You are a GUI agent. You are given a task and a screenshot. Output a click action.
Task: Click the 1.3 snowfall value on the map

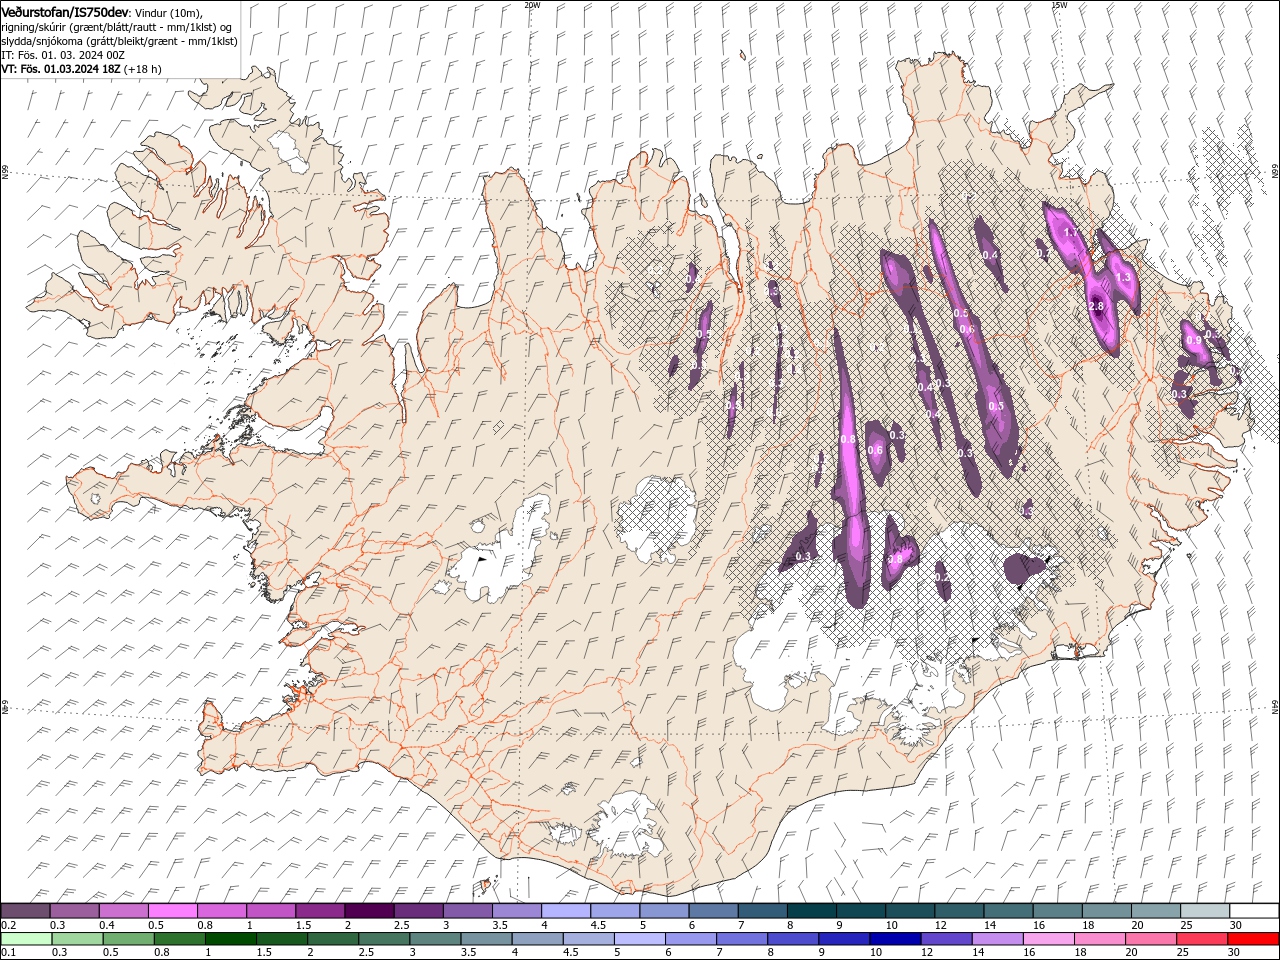[1122, 277]
